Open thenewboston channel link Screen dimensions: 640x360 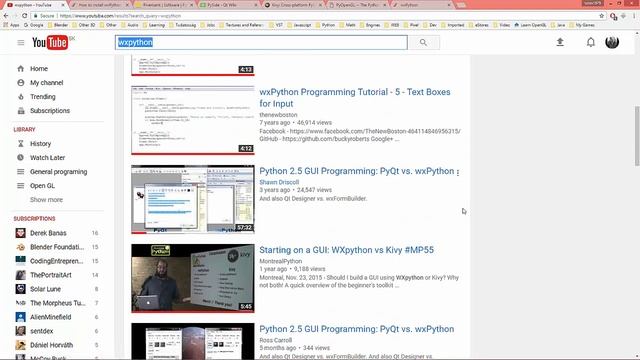tap(278, 115)
